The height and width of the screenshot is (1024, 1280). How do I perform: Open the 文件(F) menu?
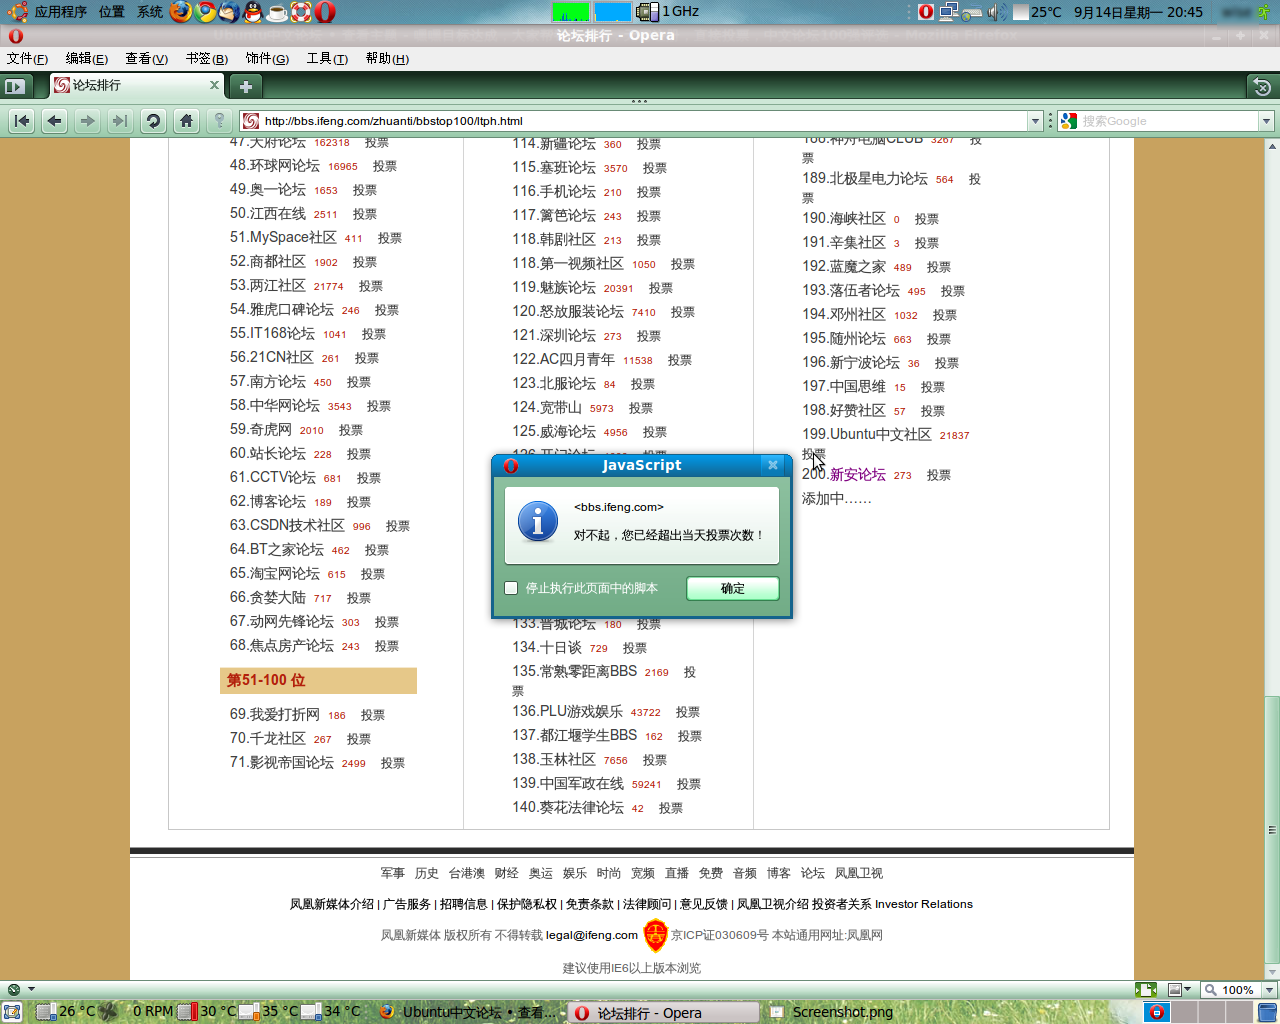(27, 59)
